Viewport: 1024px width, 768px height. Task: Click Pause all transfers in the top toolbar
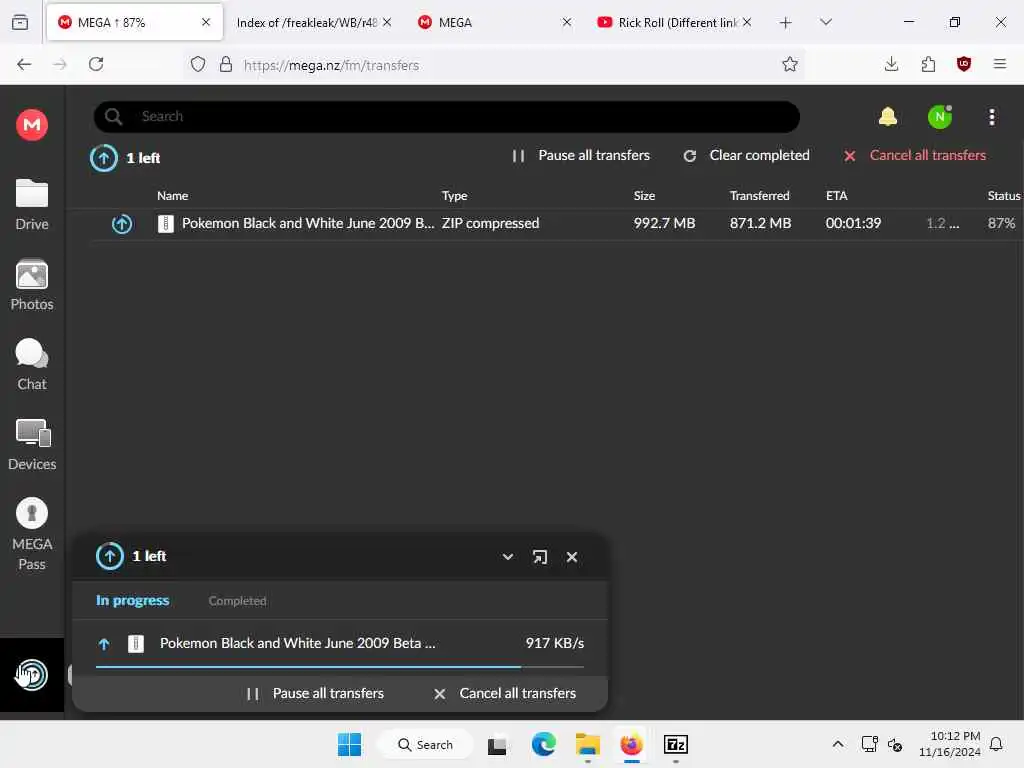[581, 155]
